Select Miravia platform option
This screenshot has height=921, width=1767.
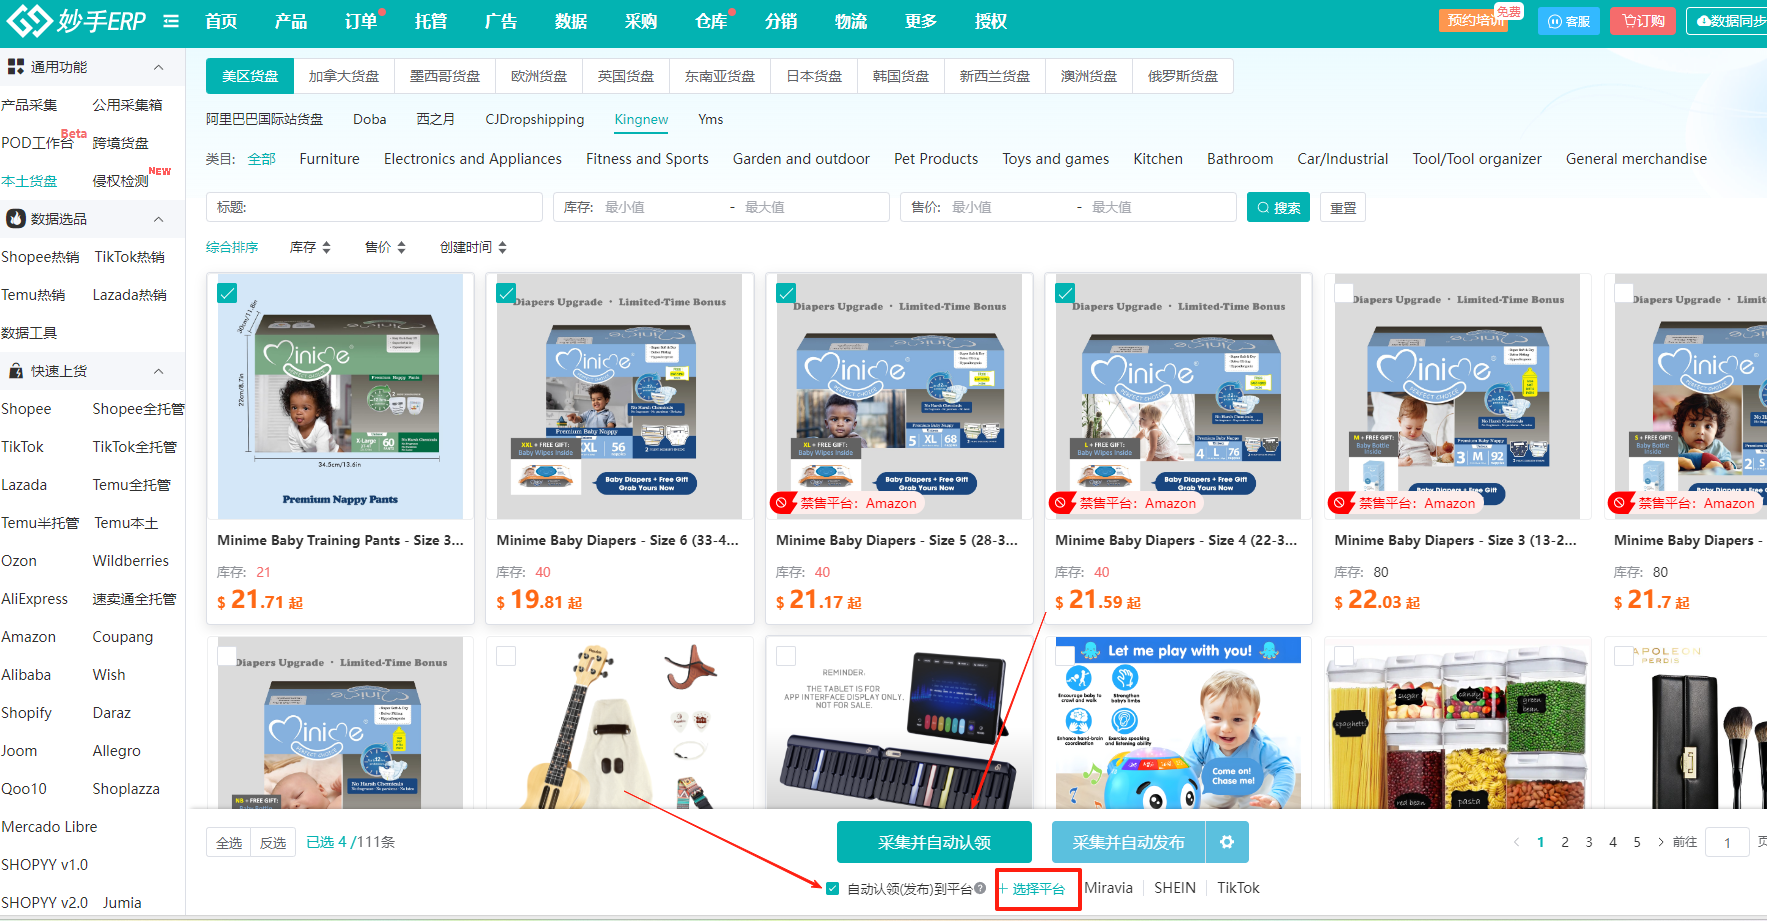[x=1109, y=888]
